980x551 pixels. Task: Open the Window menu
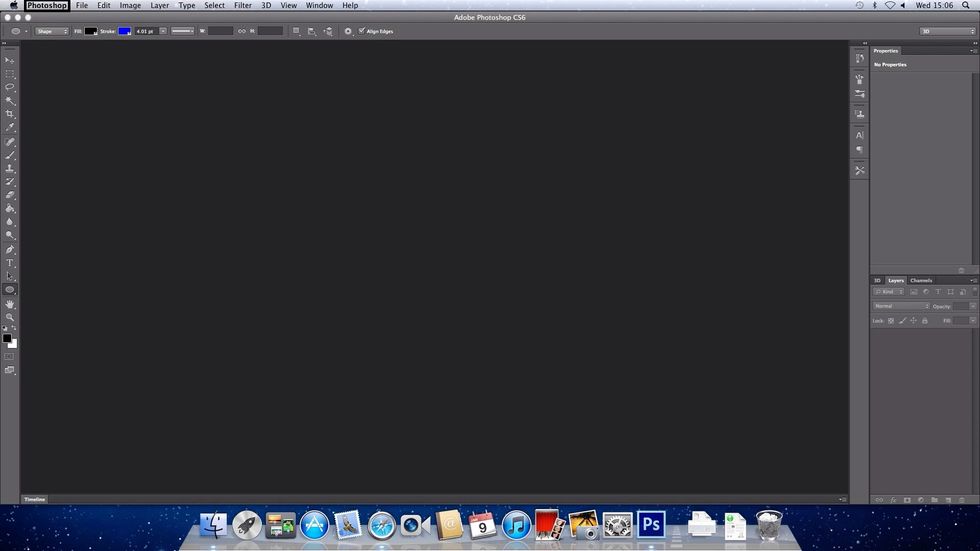coord(319,5)
